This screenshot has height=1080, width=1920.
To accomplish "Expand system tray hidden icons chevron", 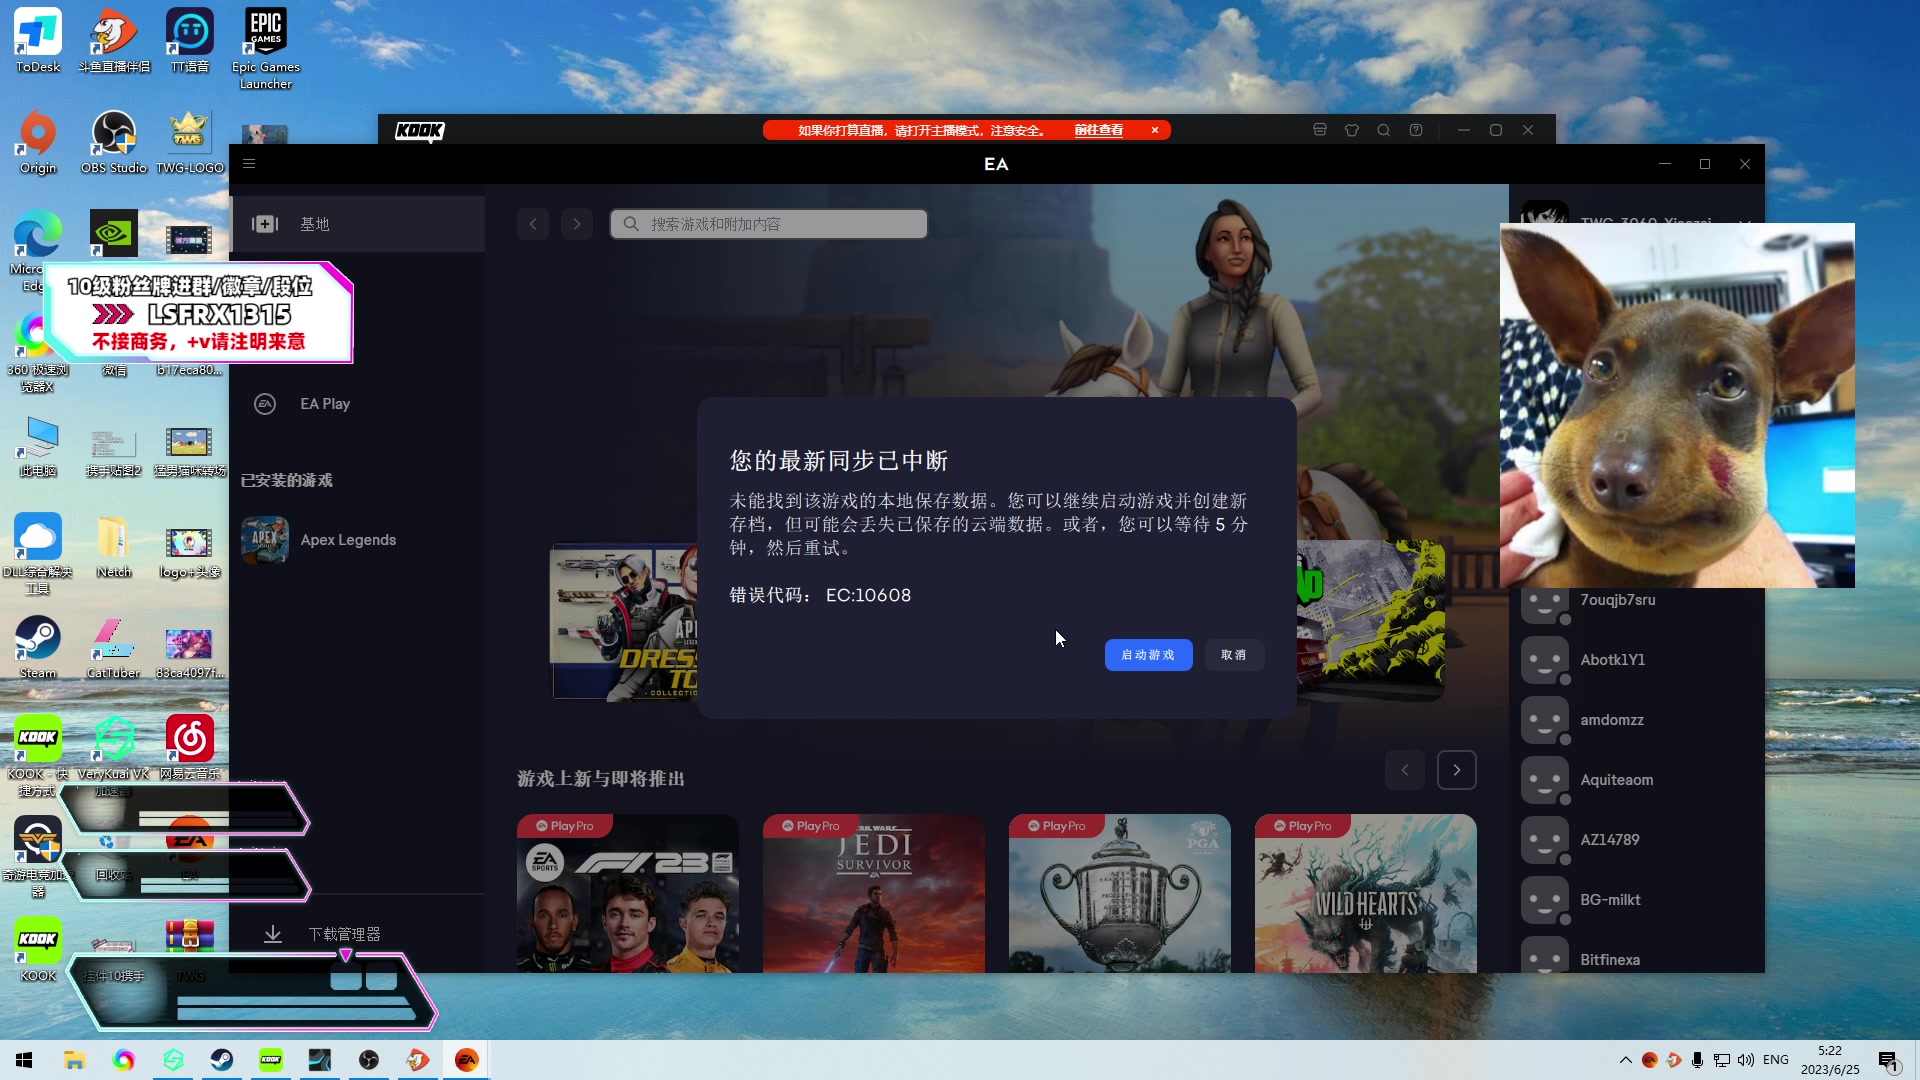I will 1626,1060.
